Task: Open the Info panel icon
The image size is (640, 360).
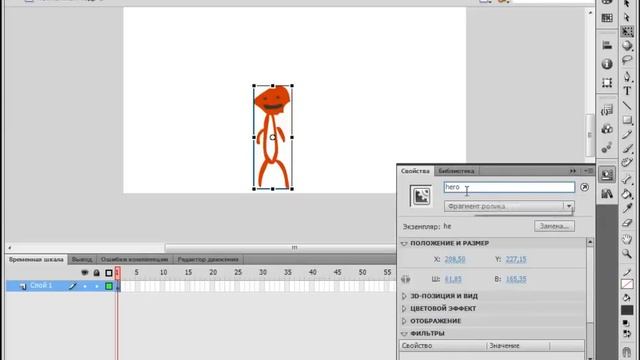Action: 607,64
